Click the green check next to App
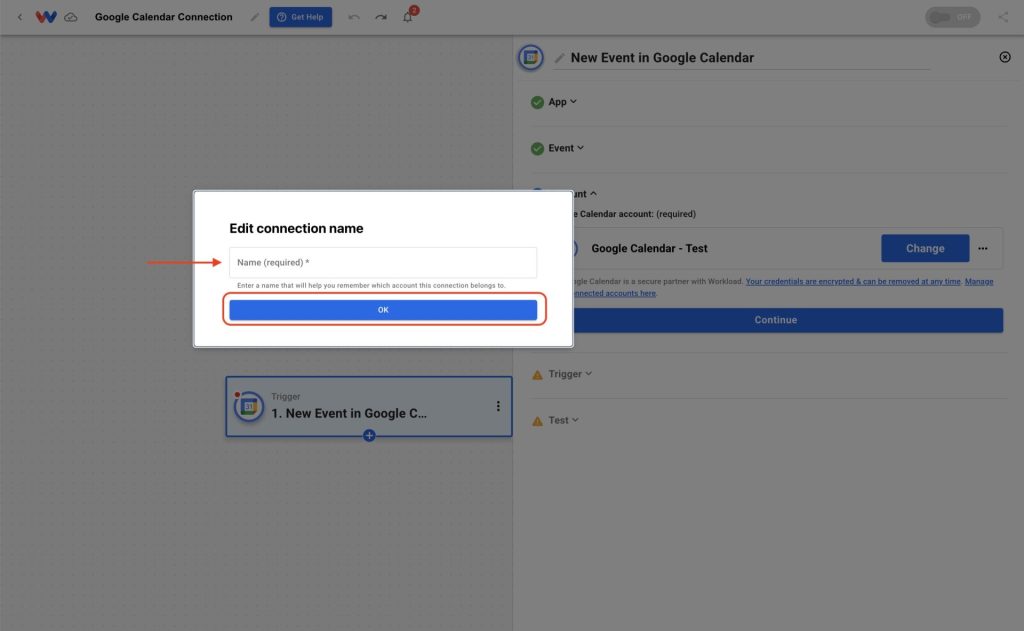 pyautogui.click(x=537, y=103)
